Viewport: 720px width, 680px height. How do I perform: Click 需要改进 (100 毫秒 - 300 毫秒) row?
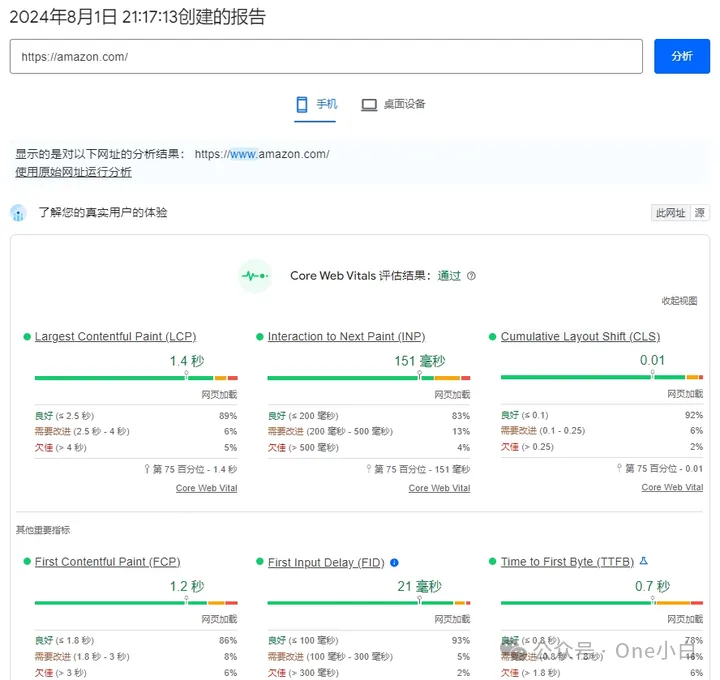point(369,657)
